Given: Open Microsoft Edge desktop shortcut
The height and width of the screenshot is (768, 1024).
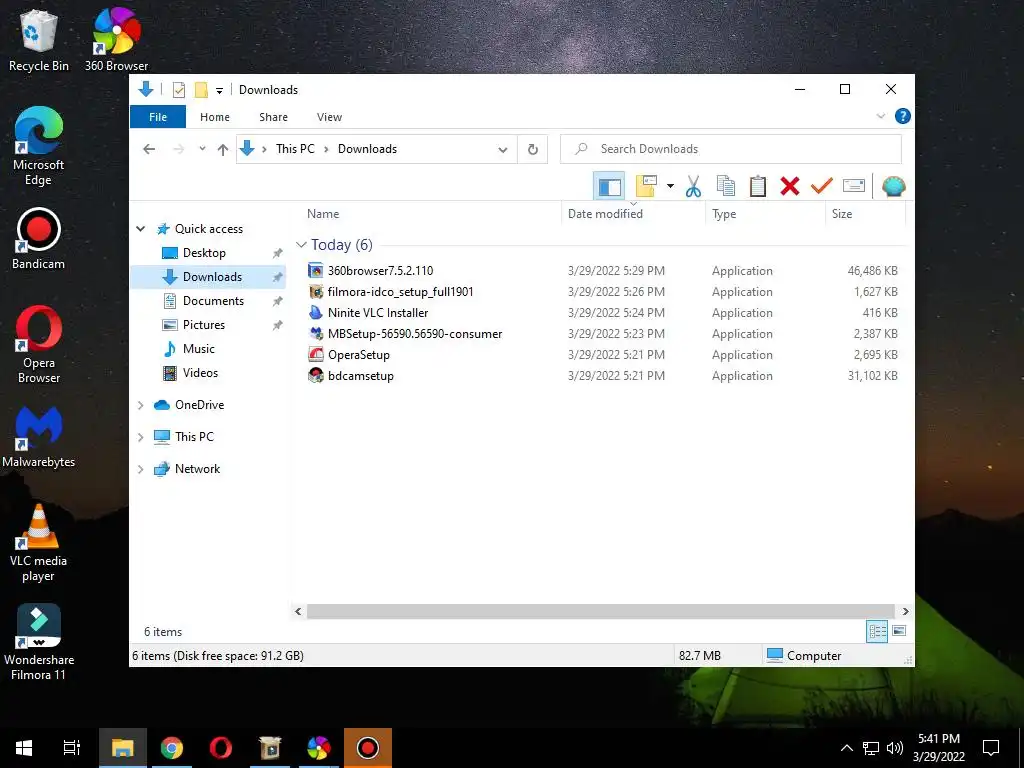Looking at the screenshot, I should point(39,146).
